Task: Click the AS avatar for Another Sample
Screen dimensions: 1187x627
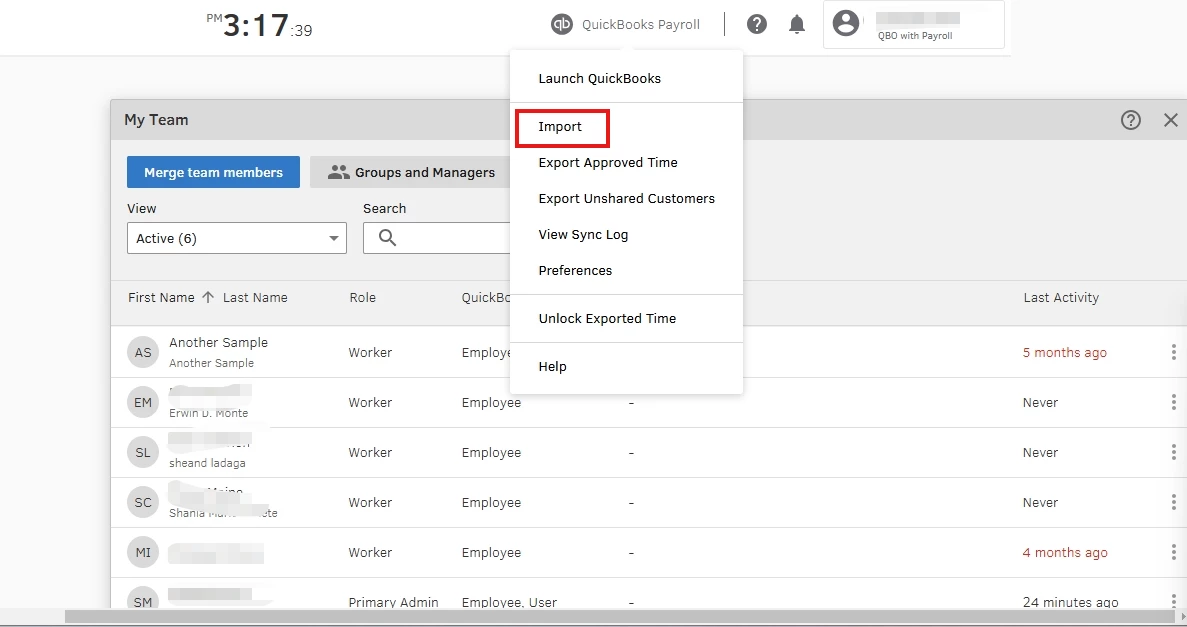Action: tap(143, 352)
